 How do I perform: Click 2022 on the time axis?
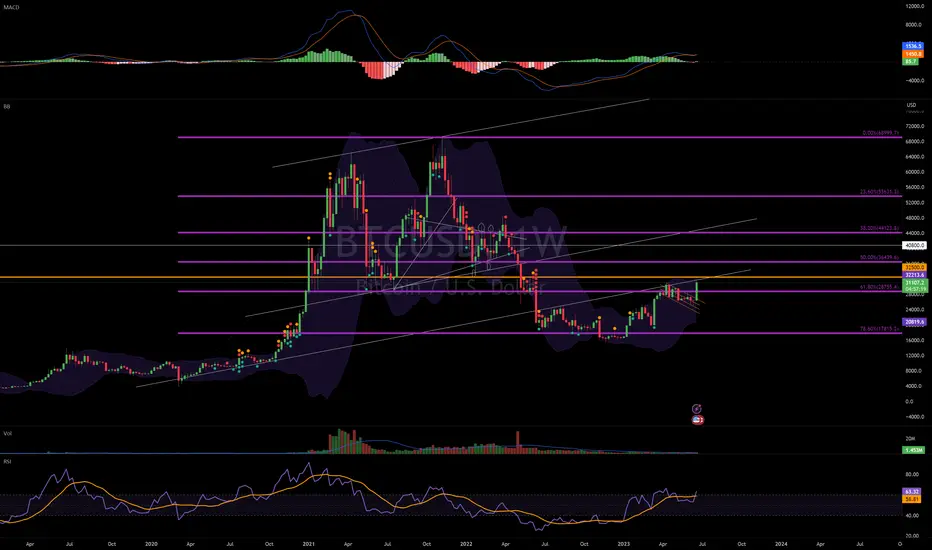(467, 543)
